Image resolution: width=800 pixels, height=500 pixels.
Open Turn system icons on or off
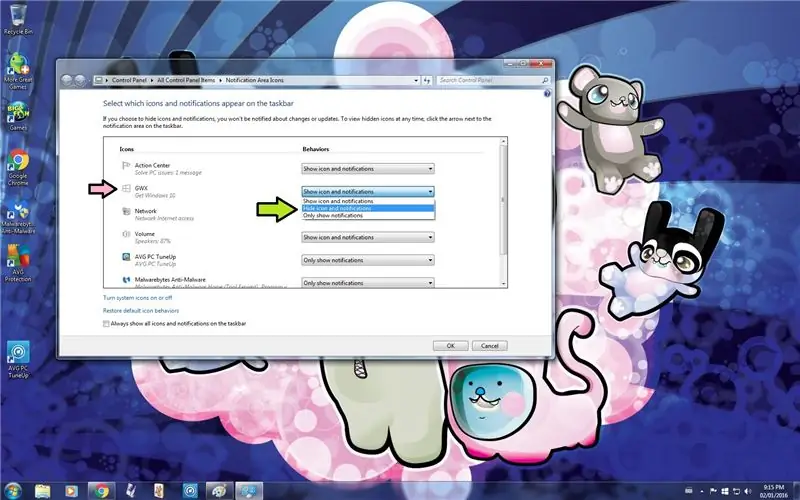point(138,297)
